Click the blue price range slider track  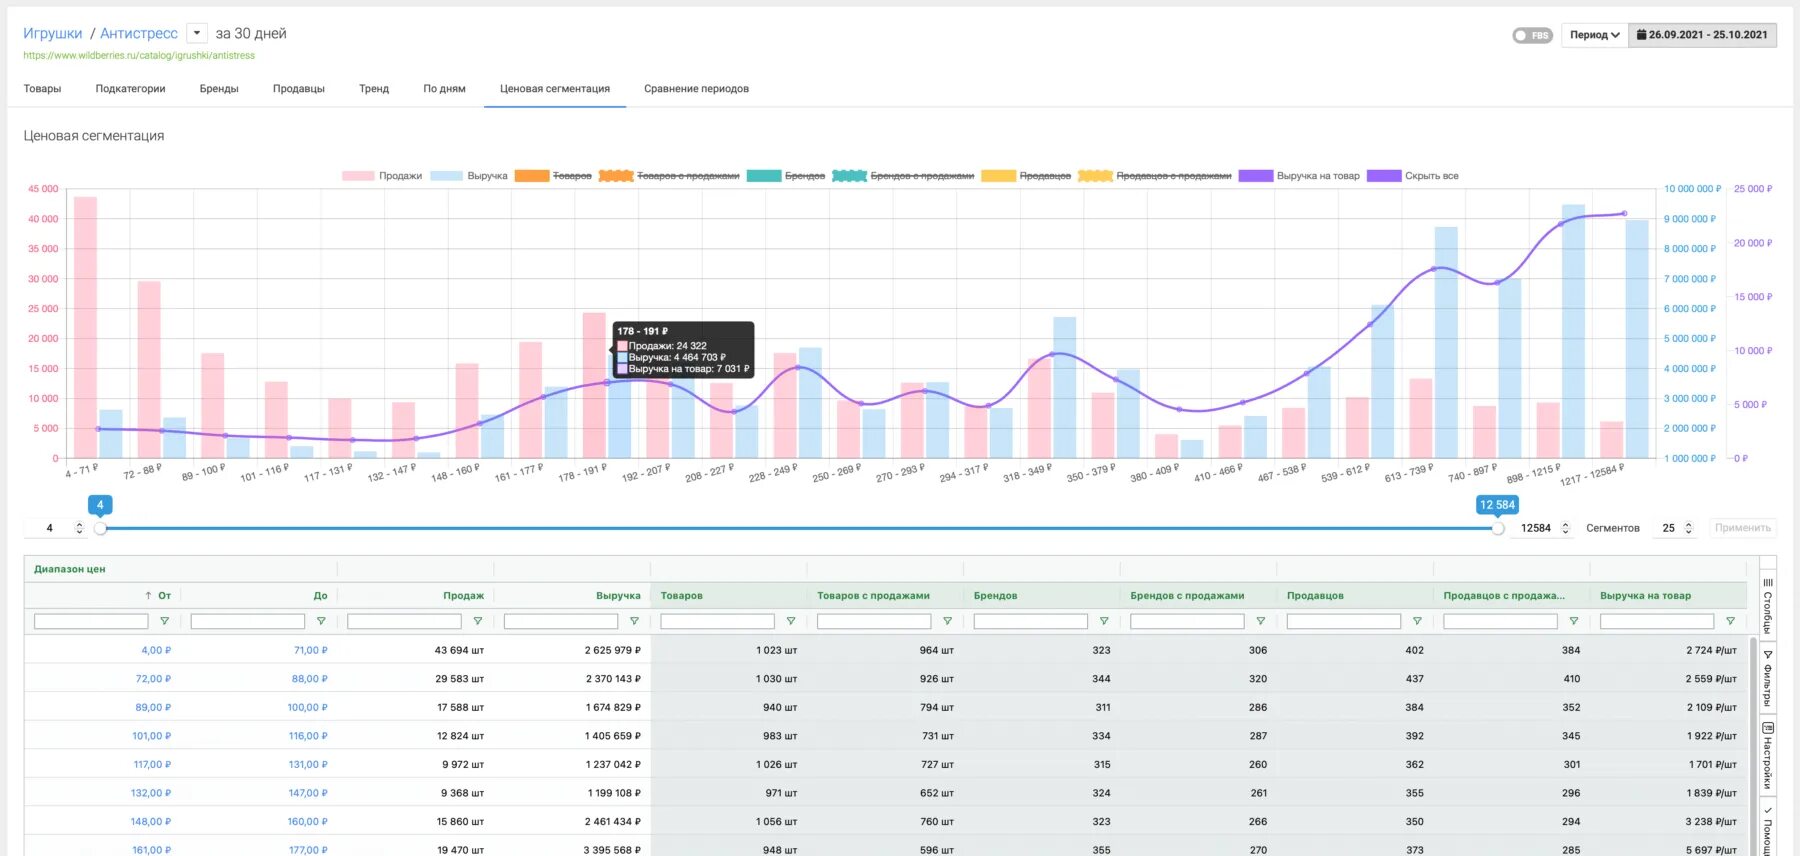[798, 528]
